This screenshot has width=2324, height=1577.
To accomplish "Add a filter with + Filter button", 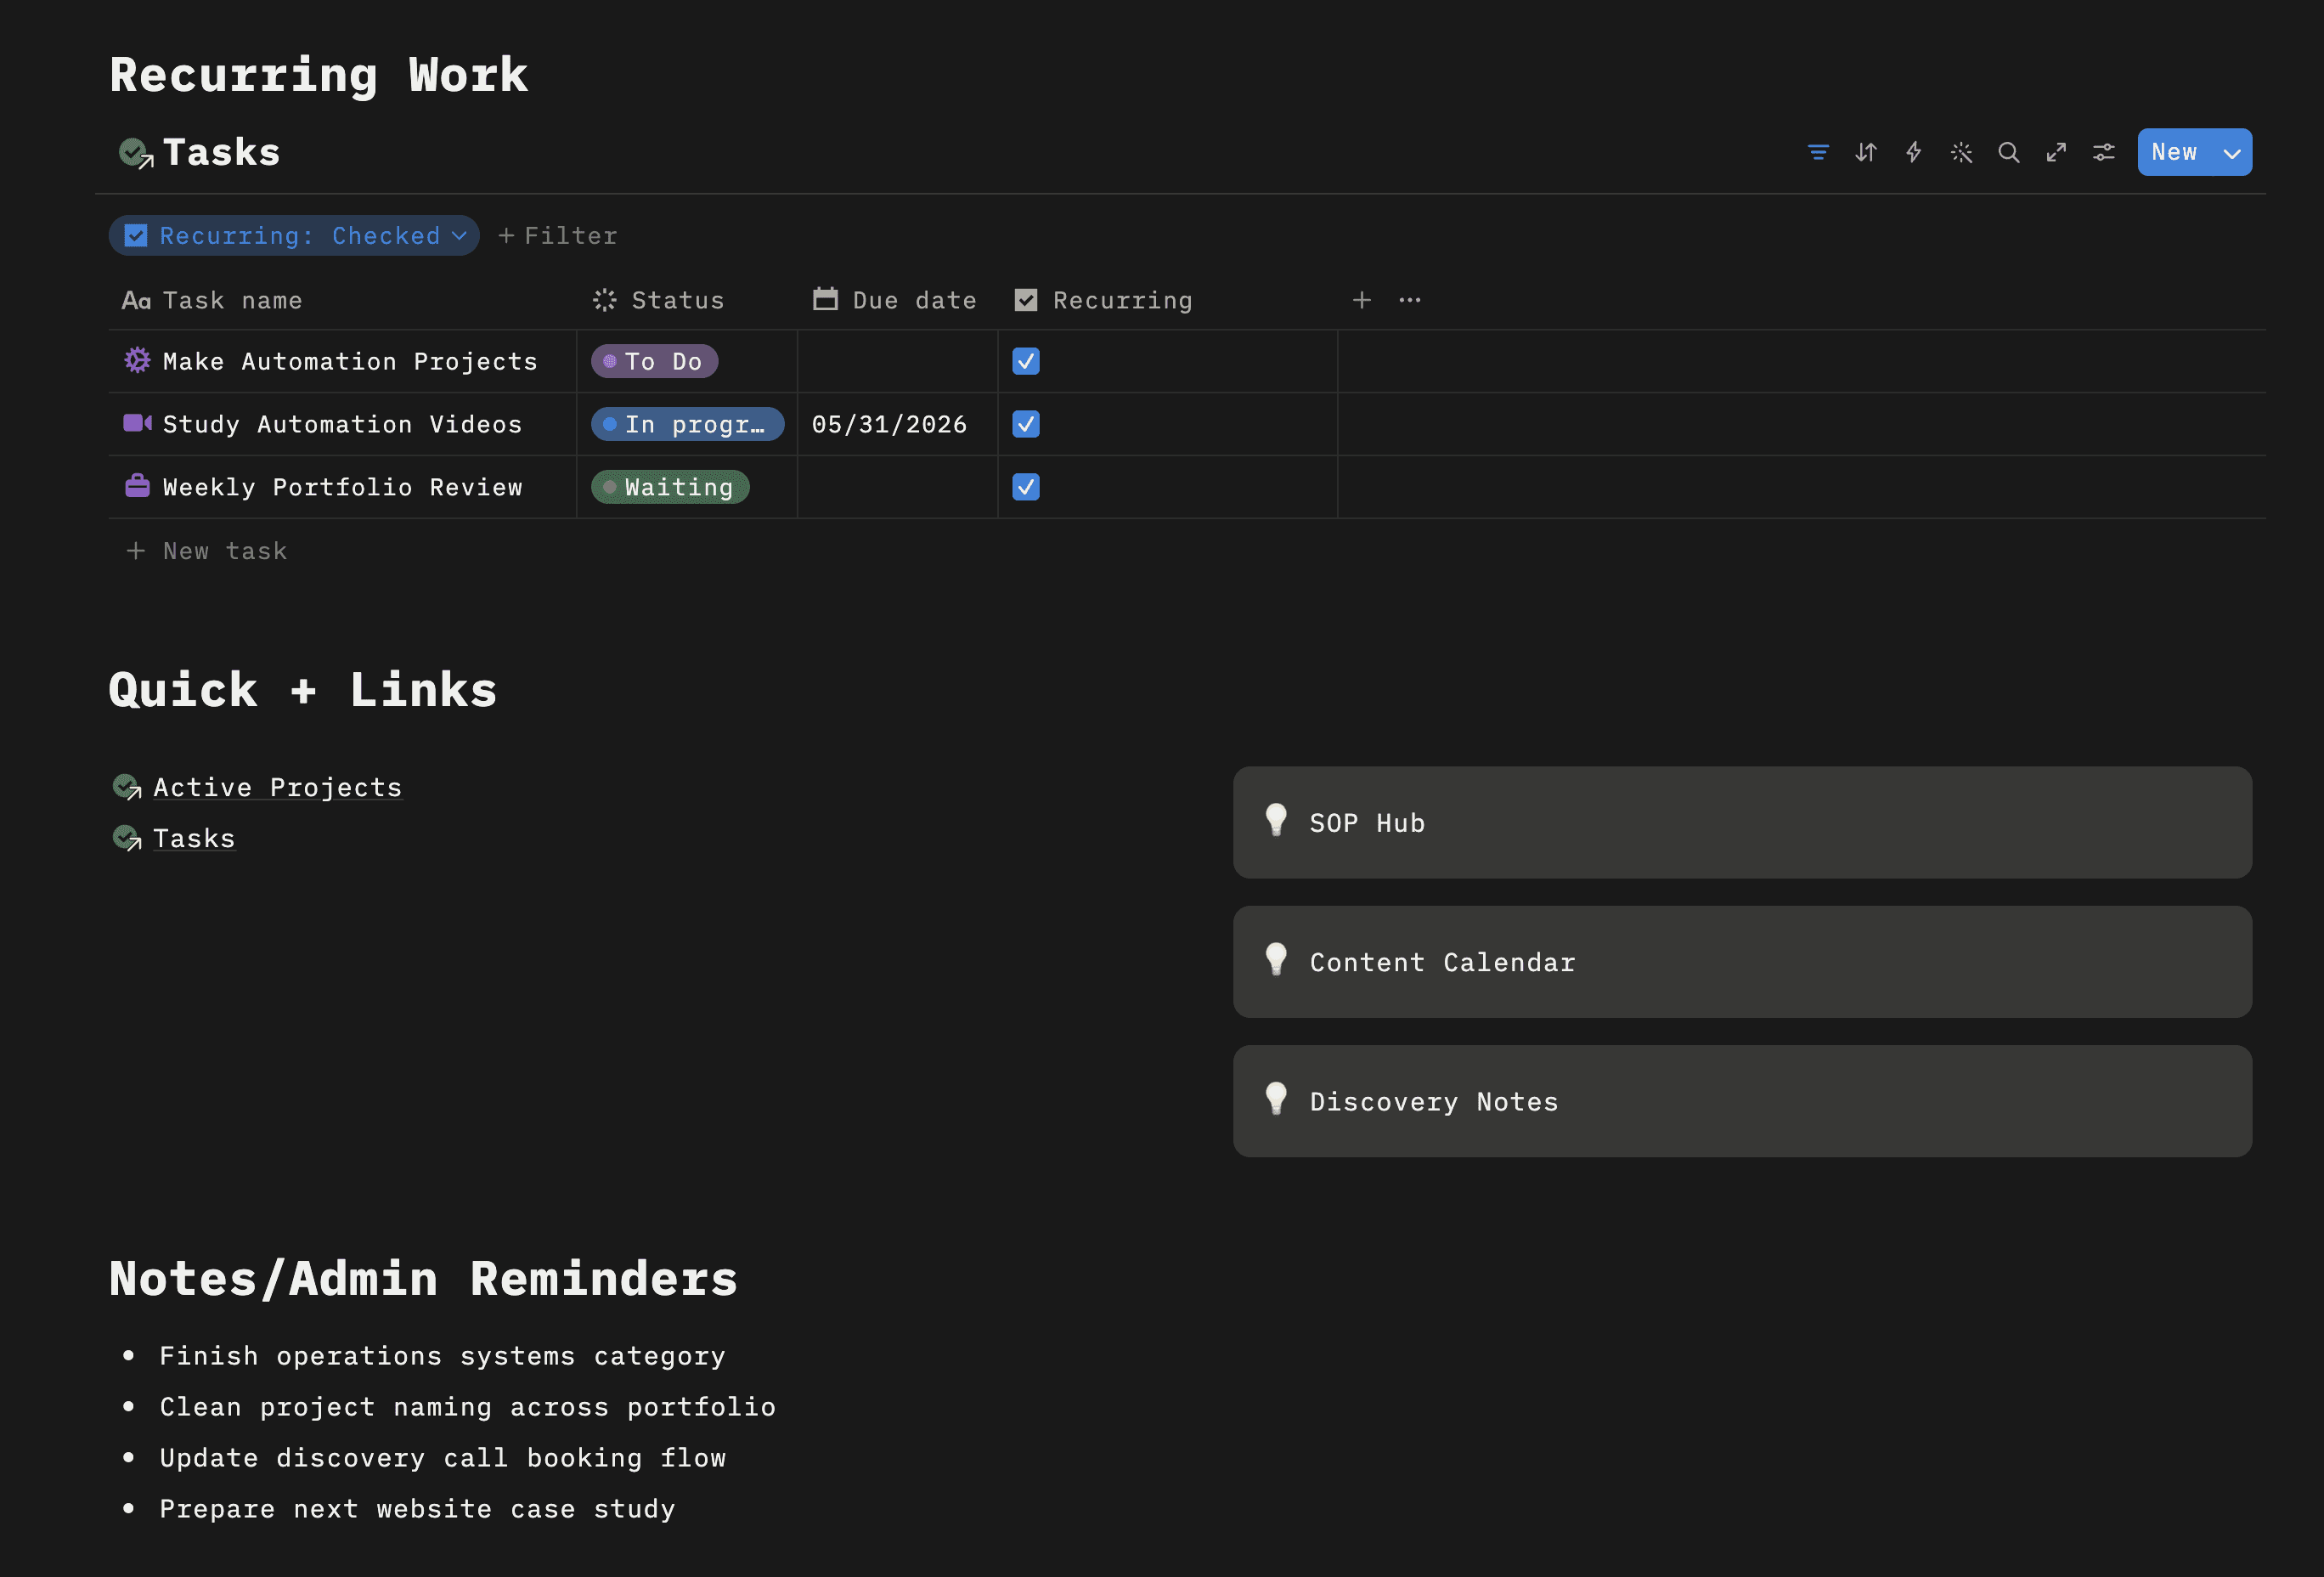I will click(x=558, y=236).
